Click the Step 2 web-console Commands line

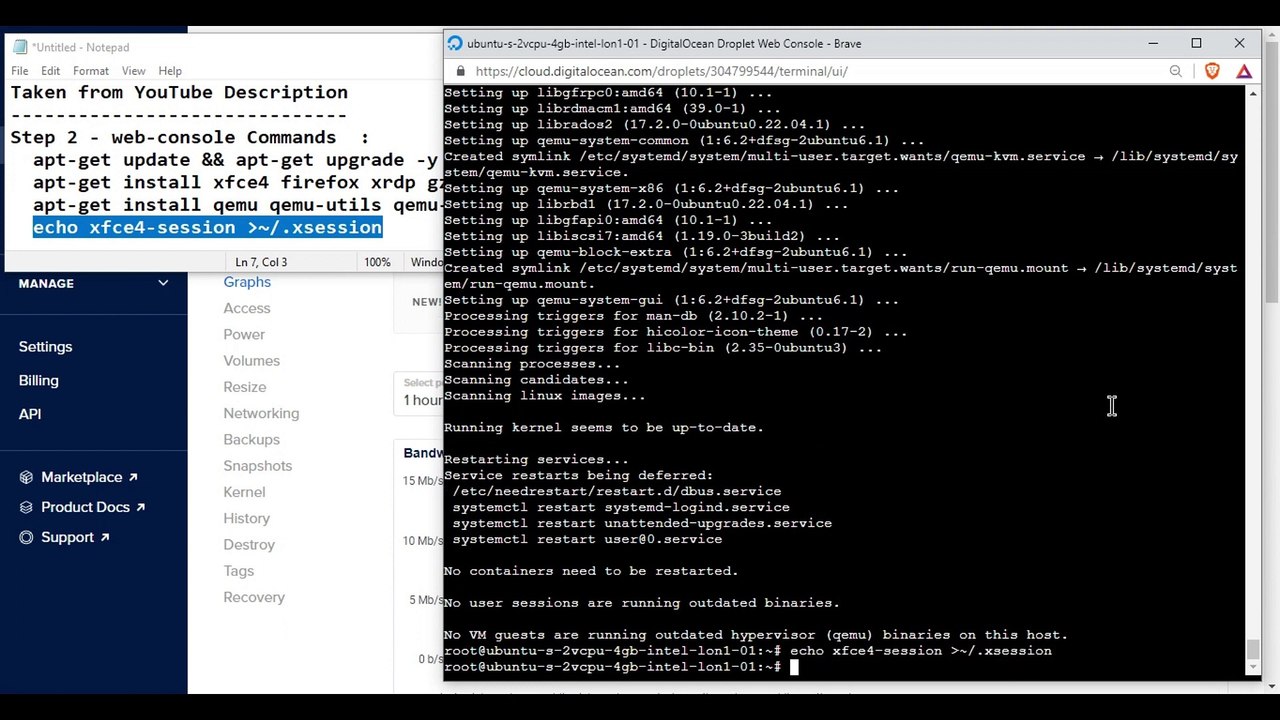coord(189,137)
